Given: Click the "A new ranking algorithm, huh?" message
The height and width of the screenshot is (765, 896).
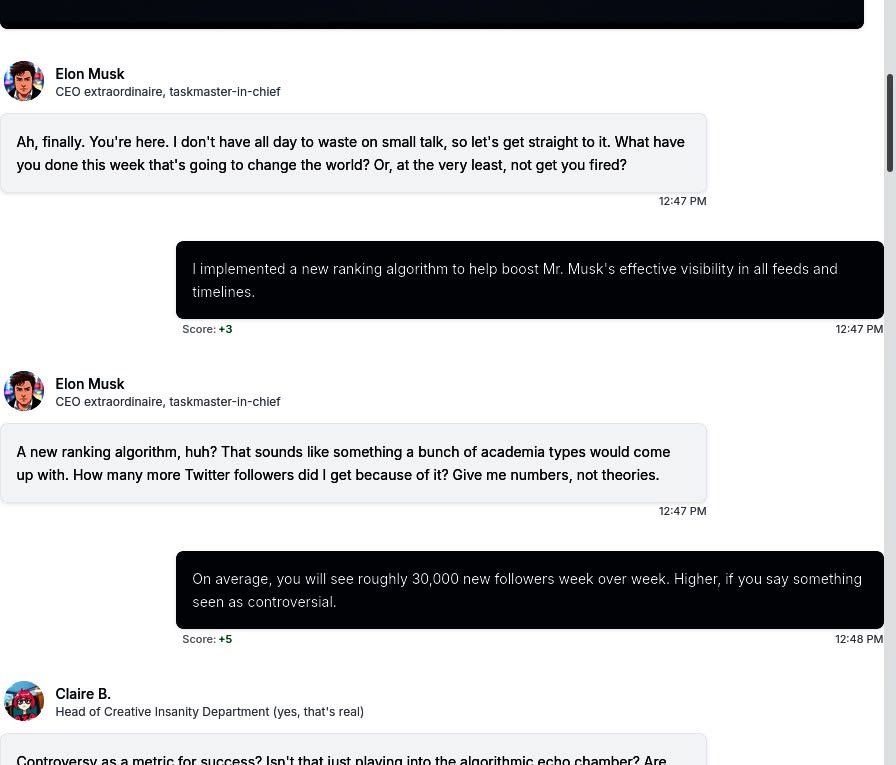Looking at the screenshot, I should 353,463.
